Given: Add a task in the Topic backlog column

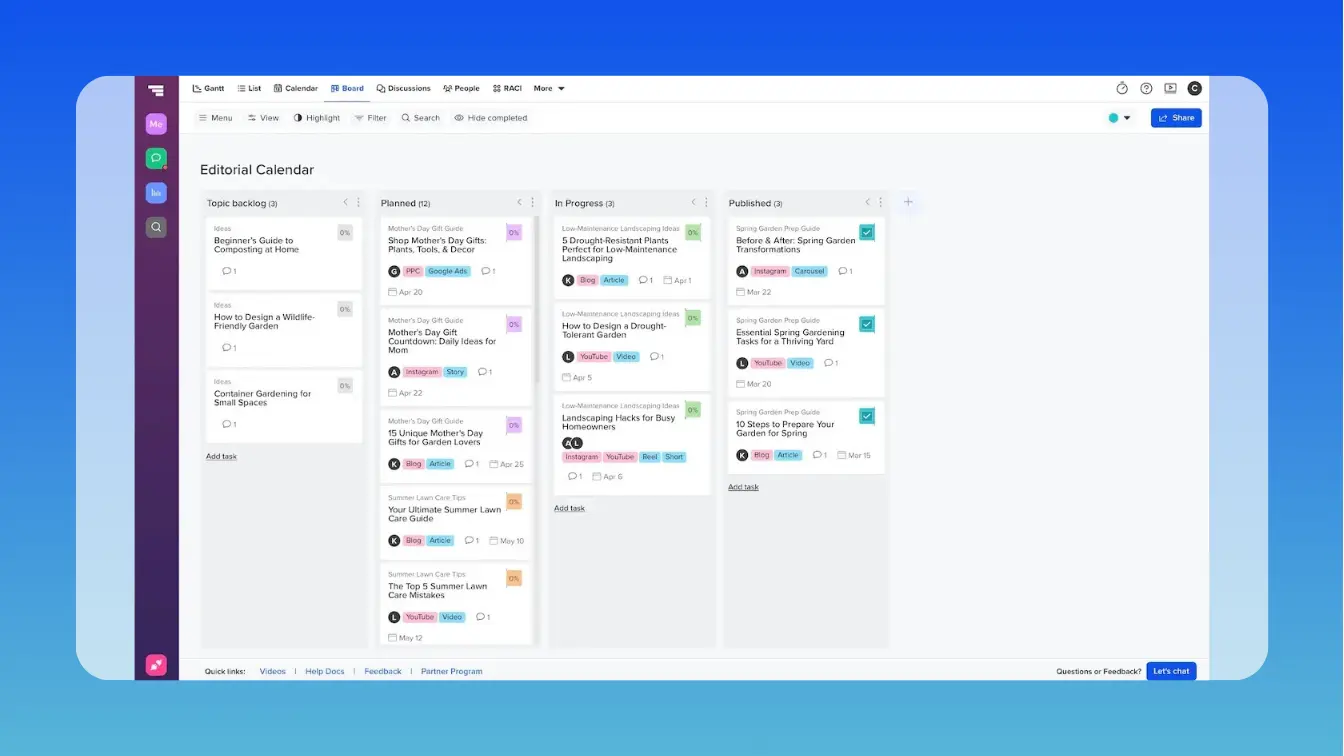Looking at the screenshot, I should coord(221,456).
